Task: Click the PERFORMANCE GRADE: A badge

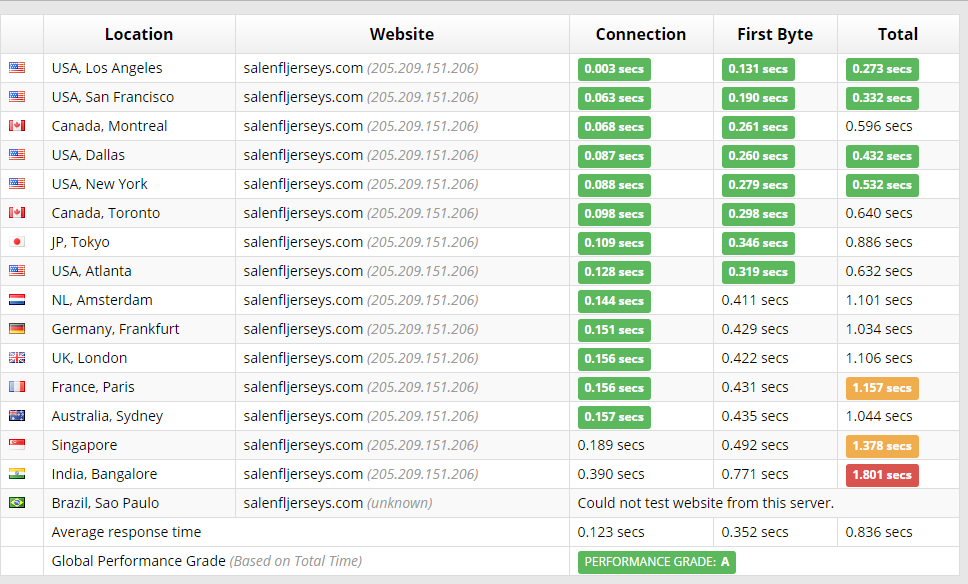Action: (657, 562)
